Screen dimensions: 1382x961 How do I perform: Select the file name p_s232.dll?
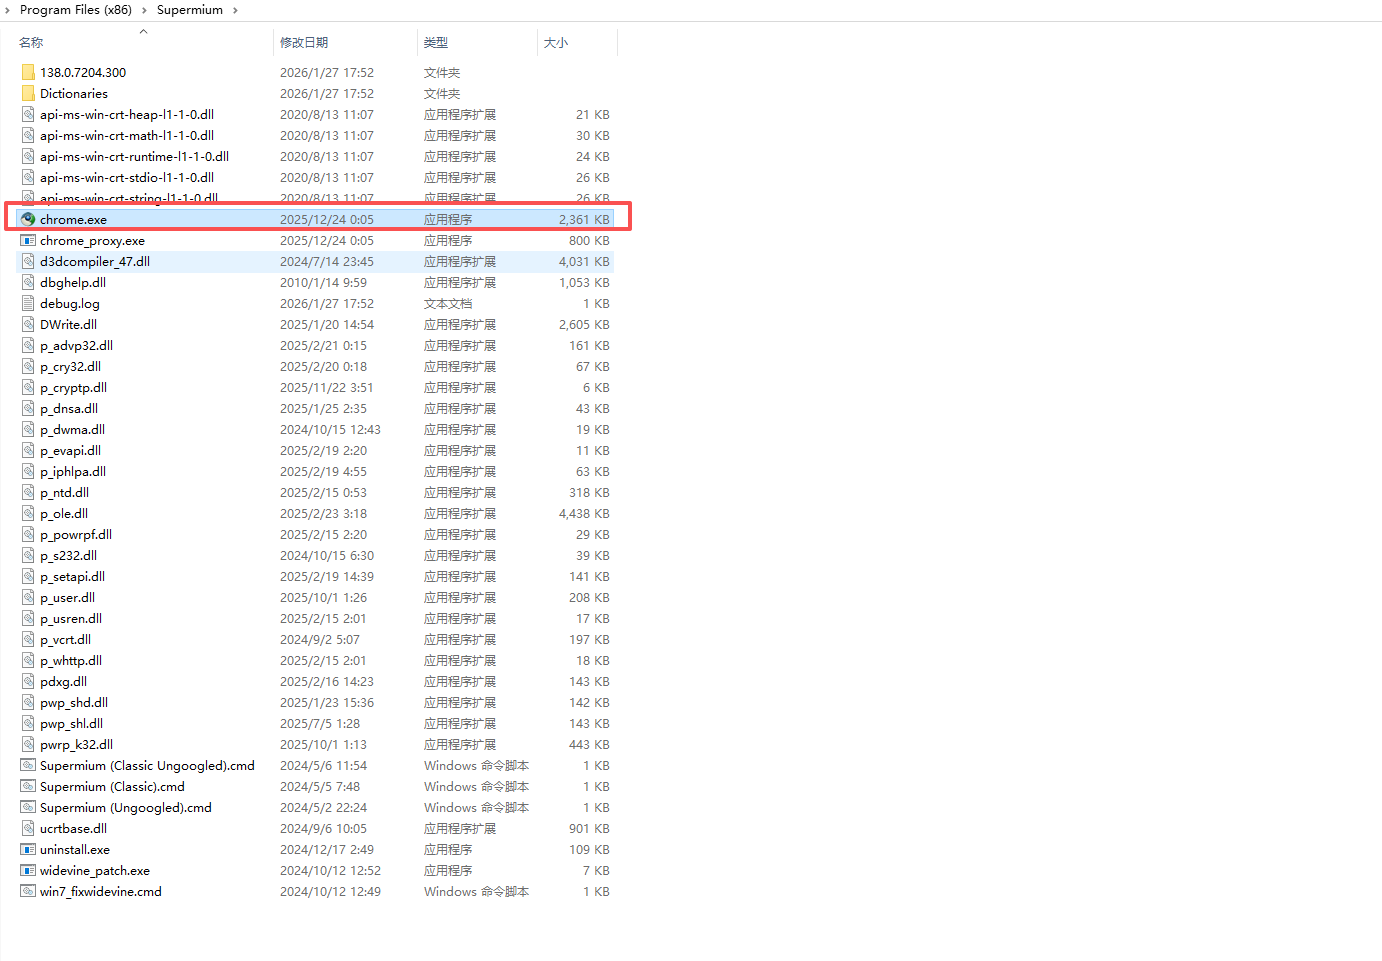click(x=69, y=555)
